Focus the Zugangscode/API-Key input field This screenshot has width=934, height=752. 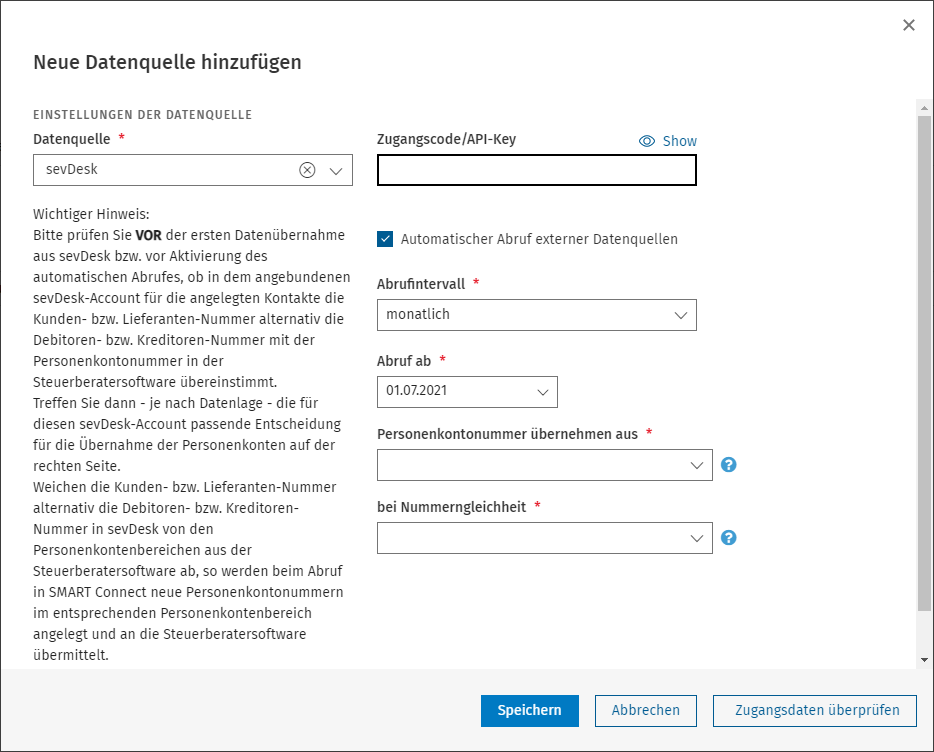click(x=537, y=170)
